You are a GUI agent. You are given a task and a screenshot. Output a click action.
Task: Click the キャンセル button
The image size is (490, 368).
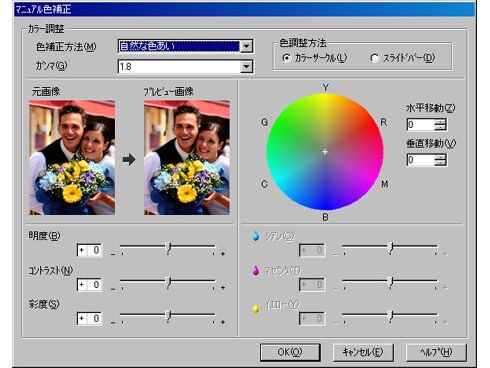(363, 352)
